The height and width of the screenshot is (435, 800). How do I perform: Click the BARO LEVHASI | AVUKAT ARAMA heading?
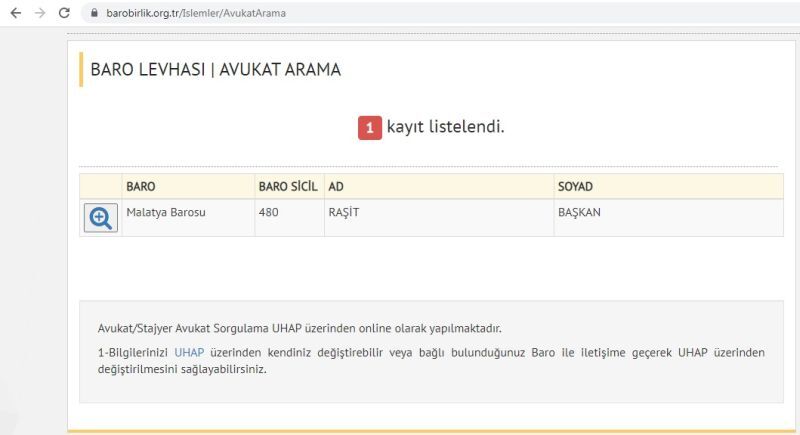tap(215, 69)
